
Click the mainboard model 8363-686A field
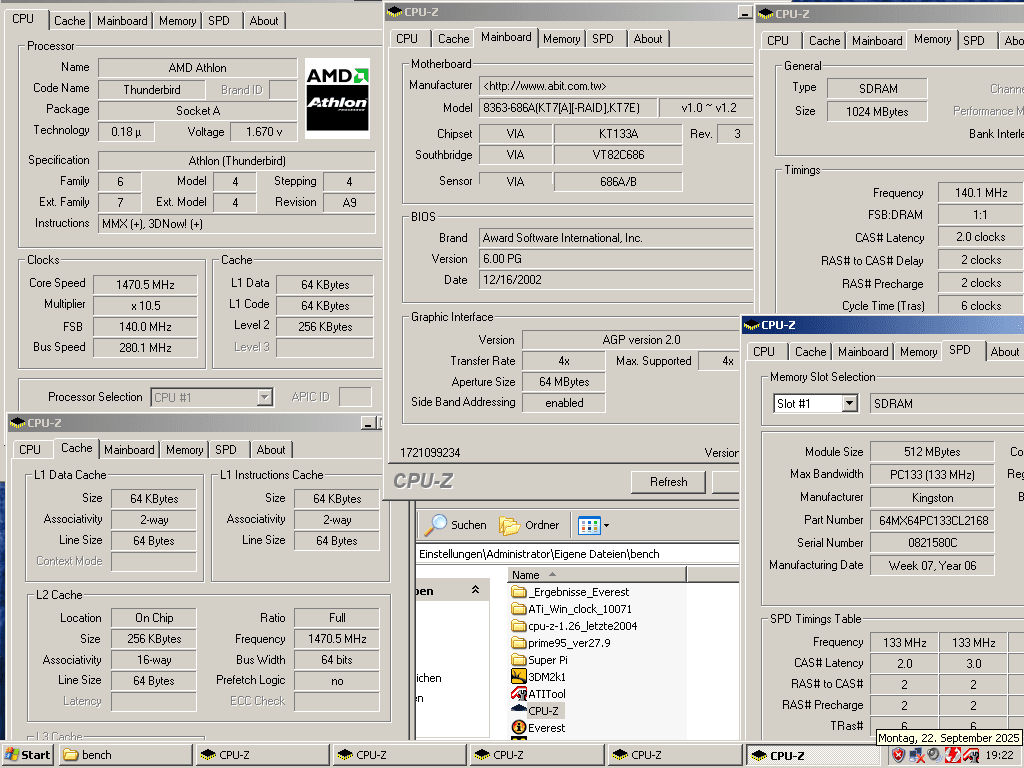[x=568, y=108]
